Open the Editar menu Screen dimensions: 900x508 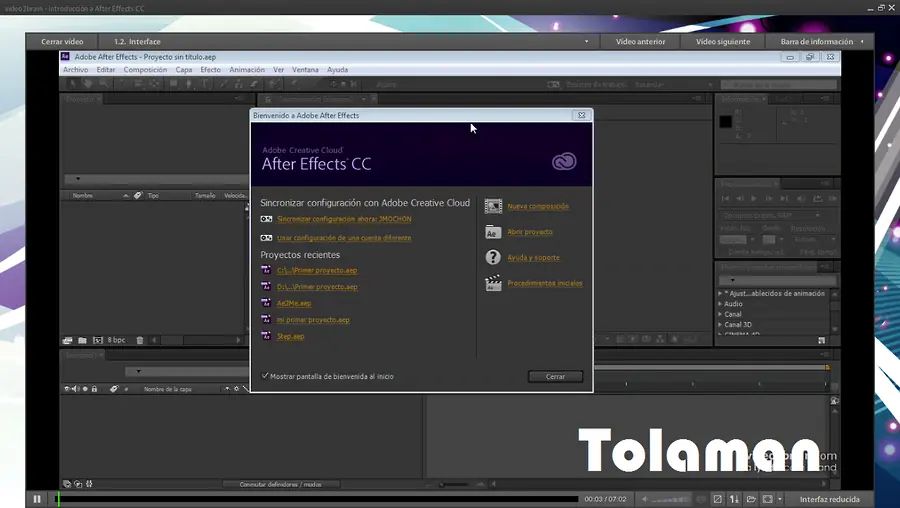[x=106, y=69]
